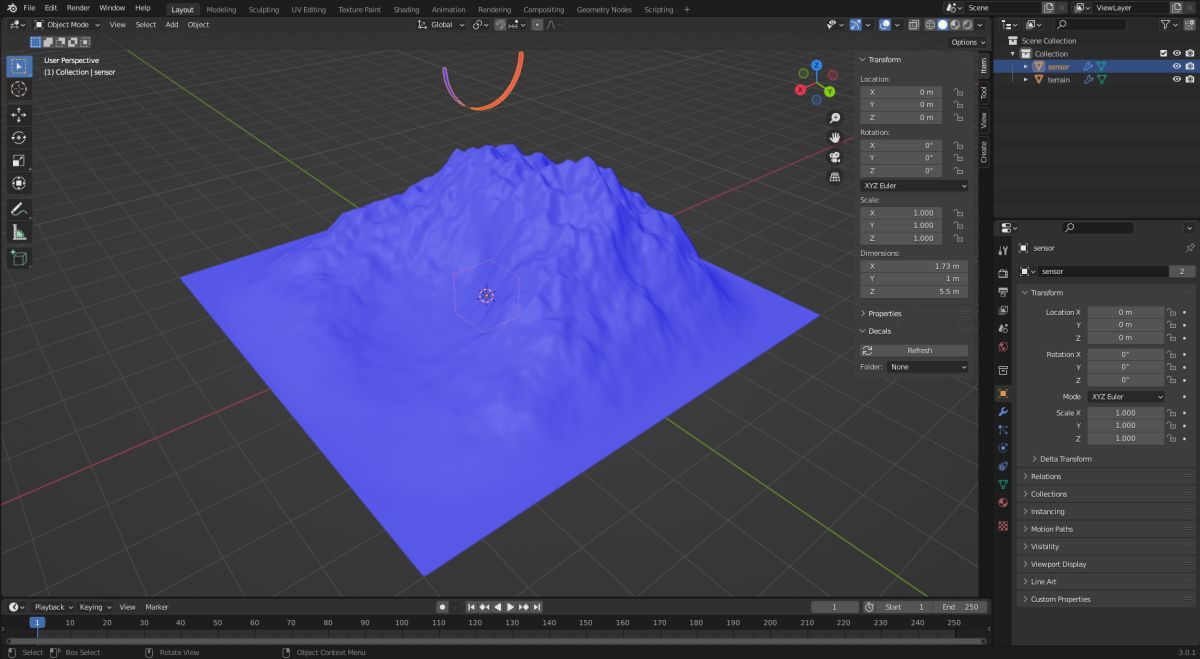The height and width of the screenshot is (659, 1200).
Task: Open the Tool properties tab icon
Action: click(1003, 250)
